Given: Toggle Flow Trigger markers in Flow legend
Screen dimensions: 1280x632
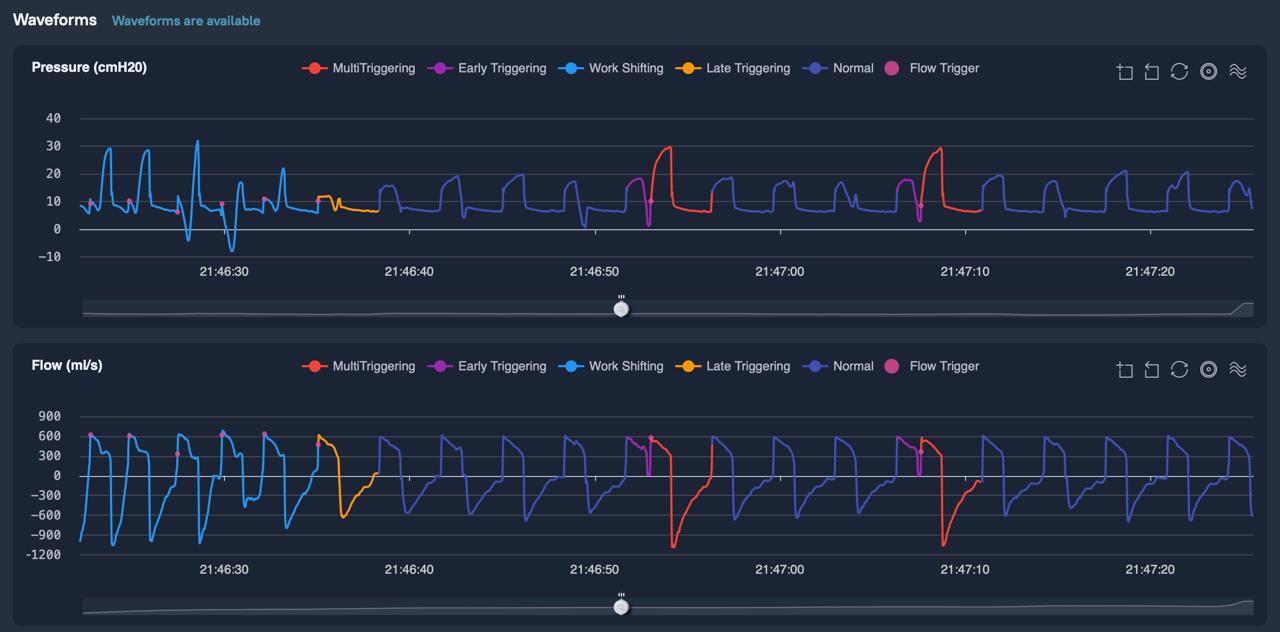Looking at the screenshot, I should pos(932,366).
